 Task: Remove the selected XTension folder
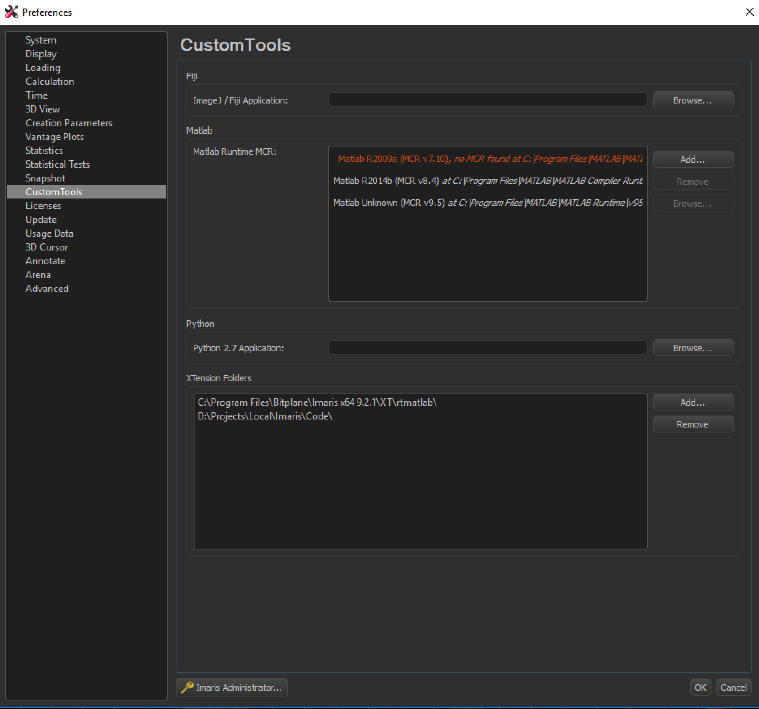pyautogui.click(x=693, y=424)
